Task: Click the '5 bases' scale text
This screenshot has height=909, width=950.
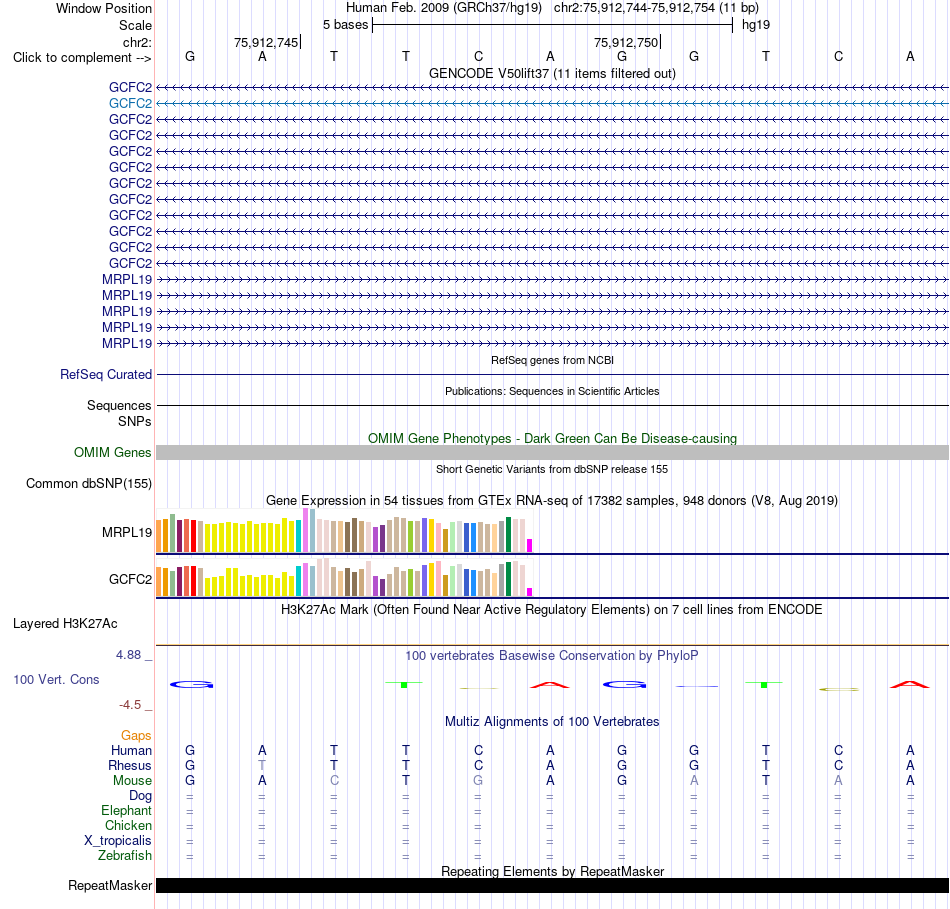Action: (345, 25)
